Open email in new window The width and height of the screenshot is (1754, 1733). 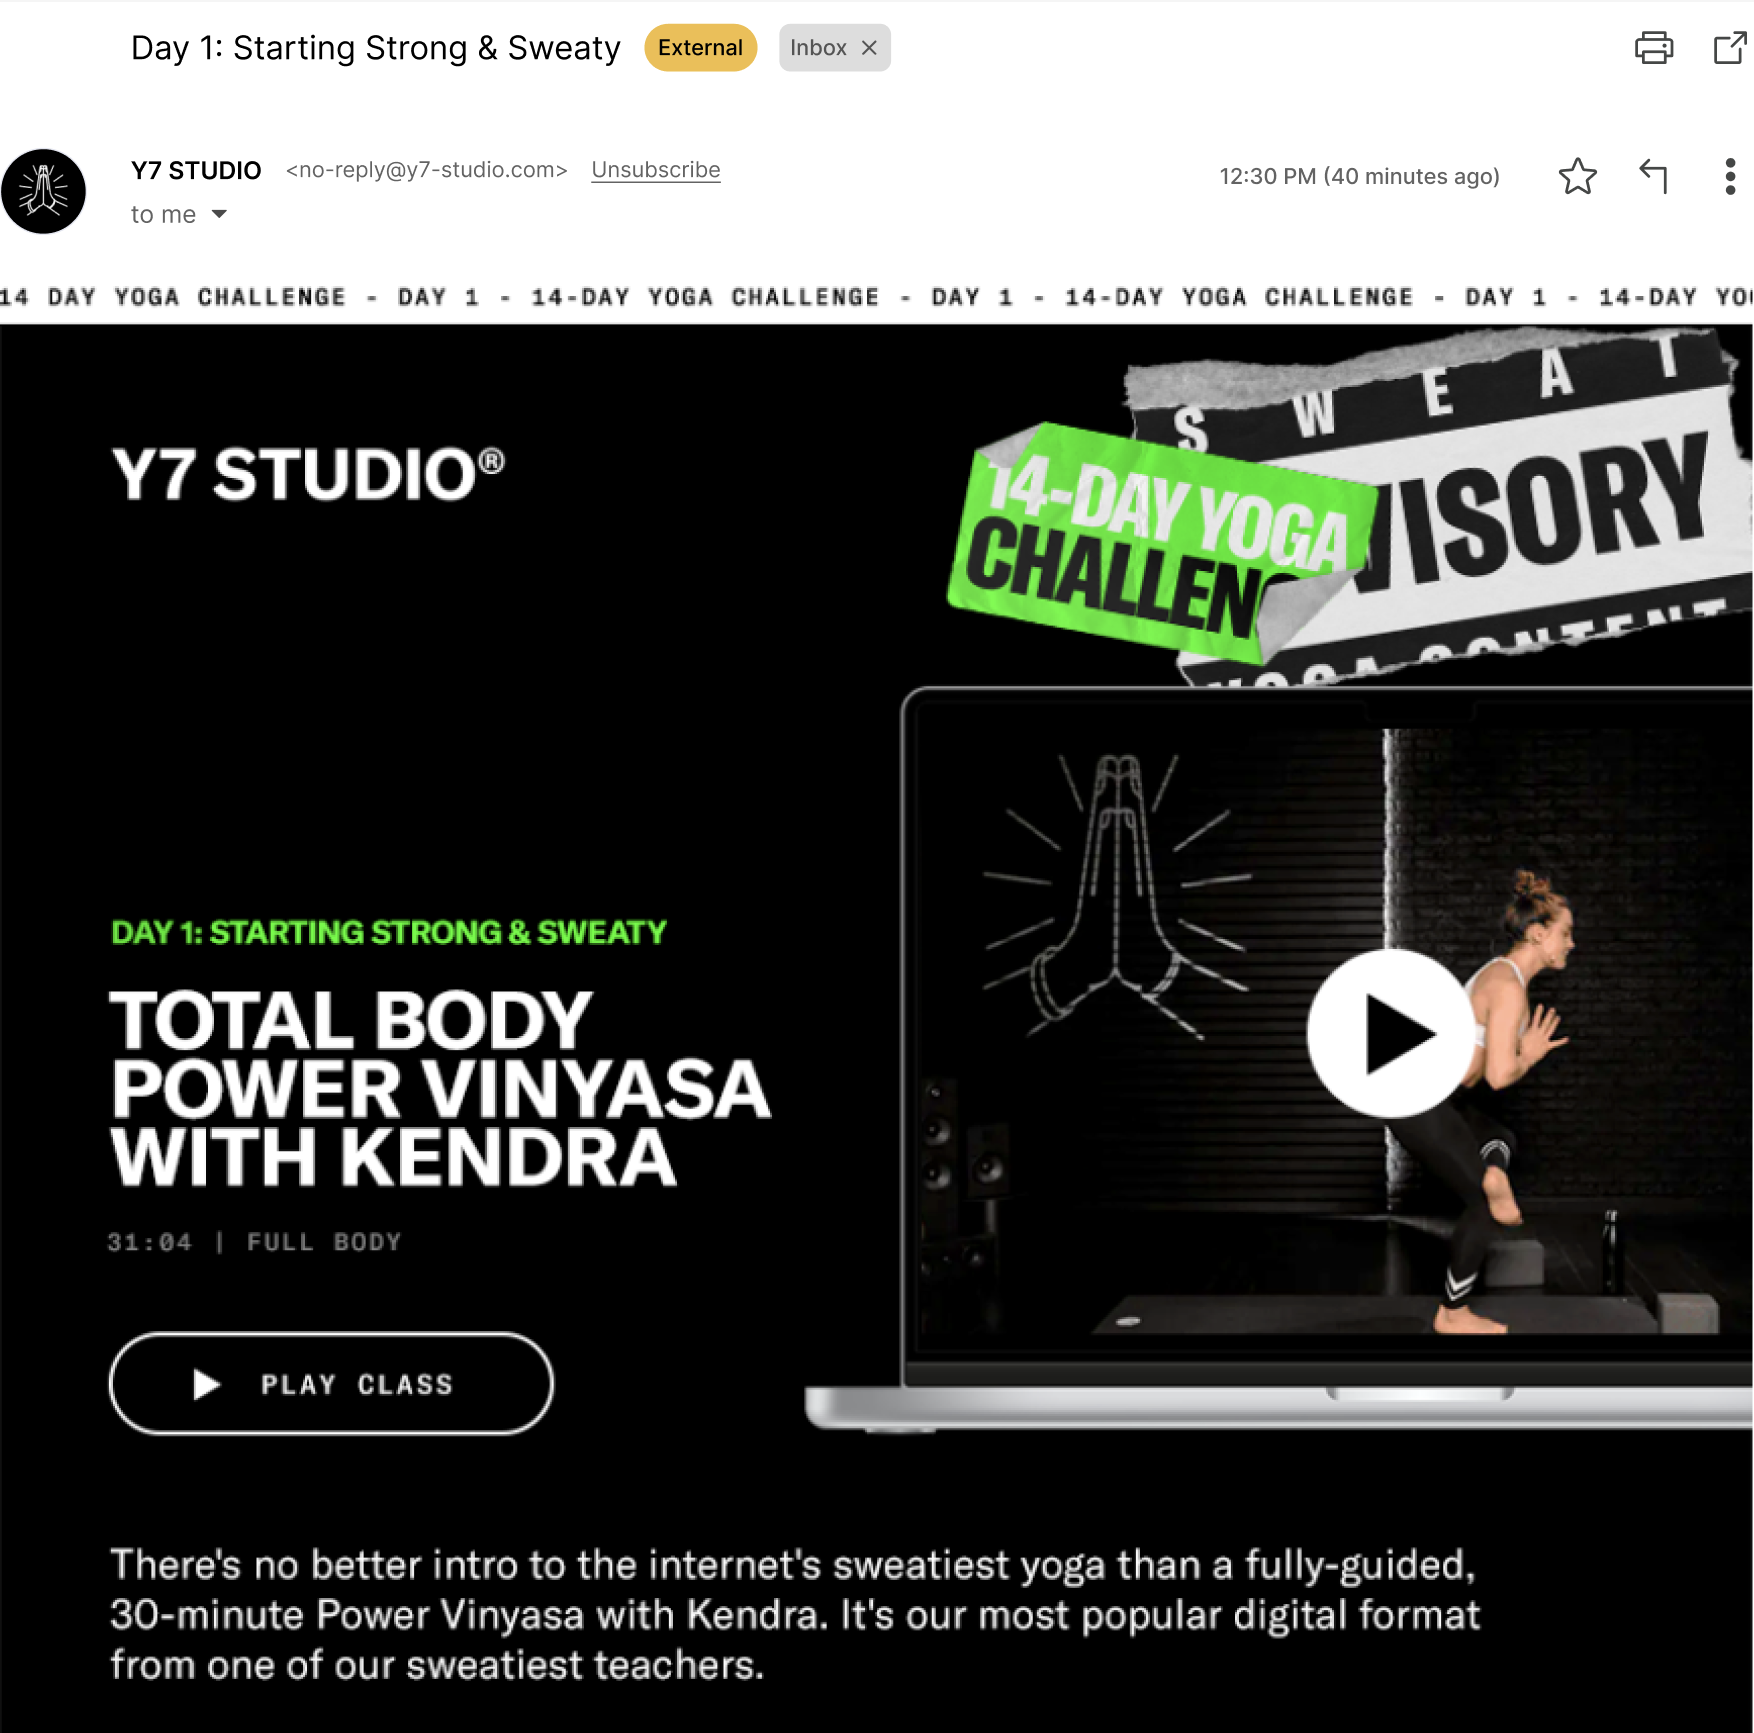point(1729,48)
